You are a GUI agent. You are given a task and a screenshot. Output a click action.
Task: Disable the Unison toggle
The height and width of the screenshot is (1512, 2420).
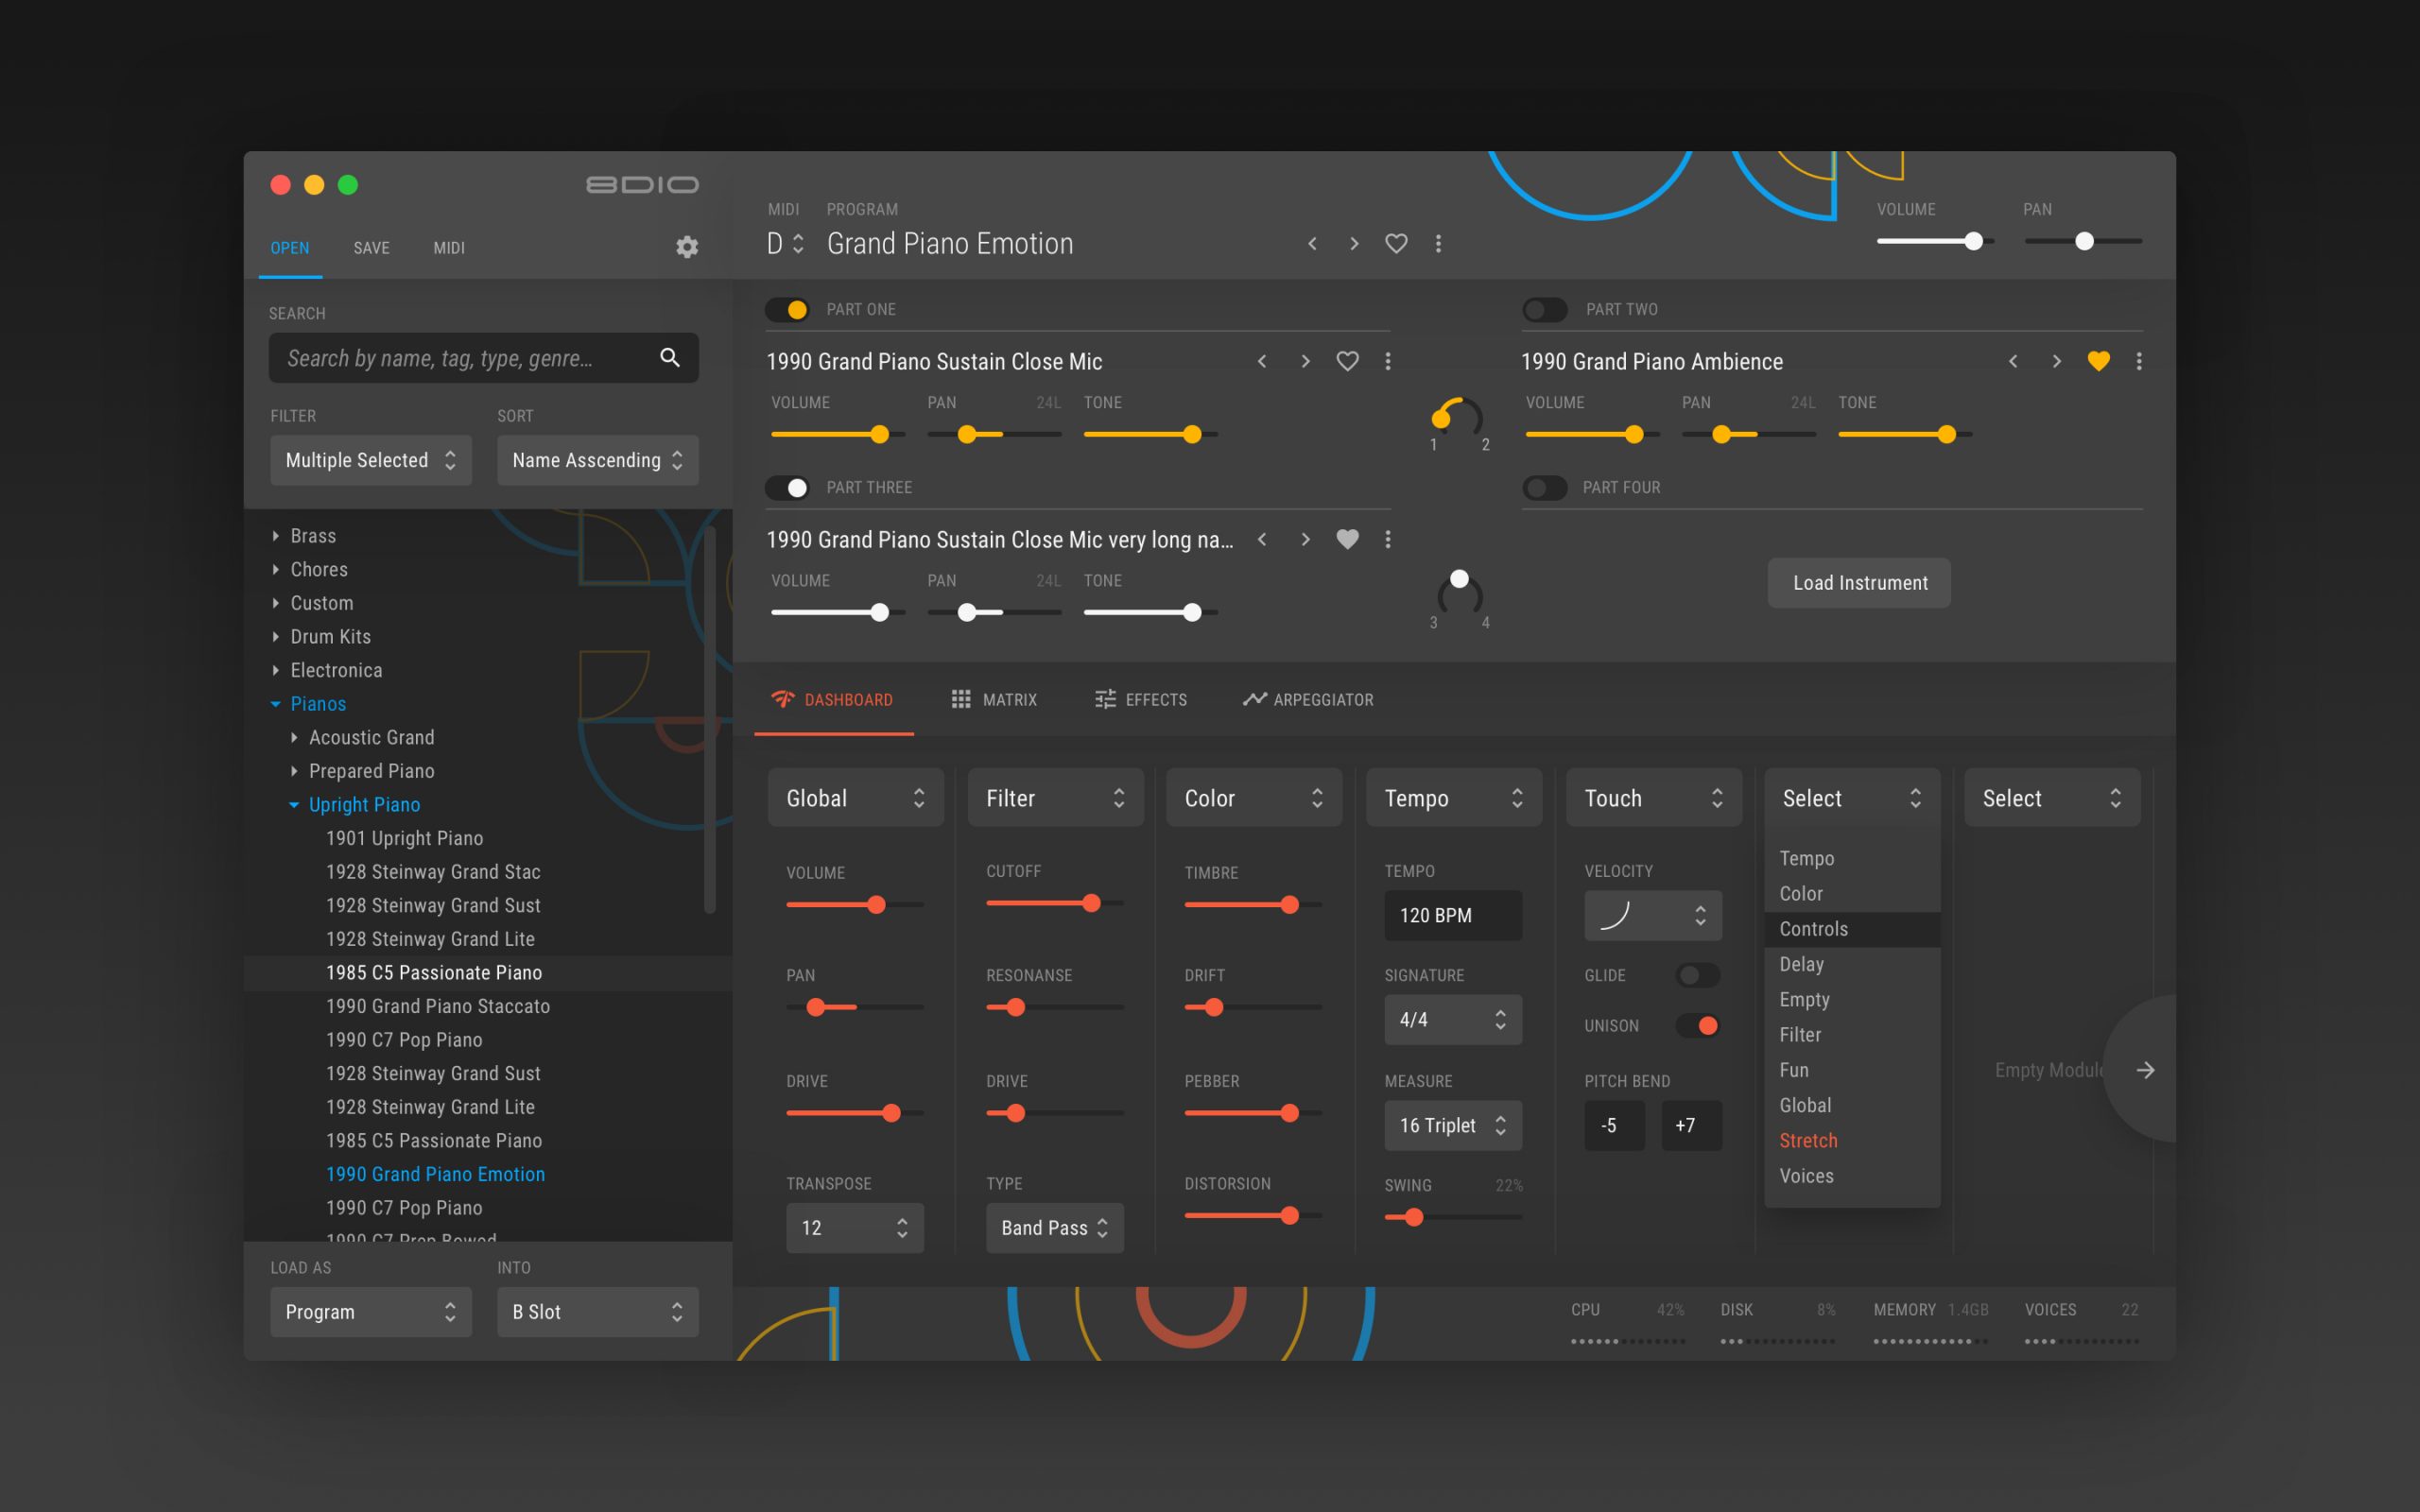(1698, 1025)
